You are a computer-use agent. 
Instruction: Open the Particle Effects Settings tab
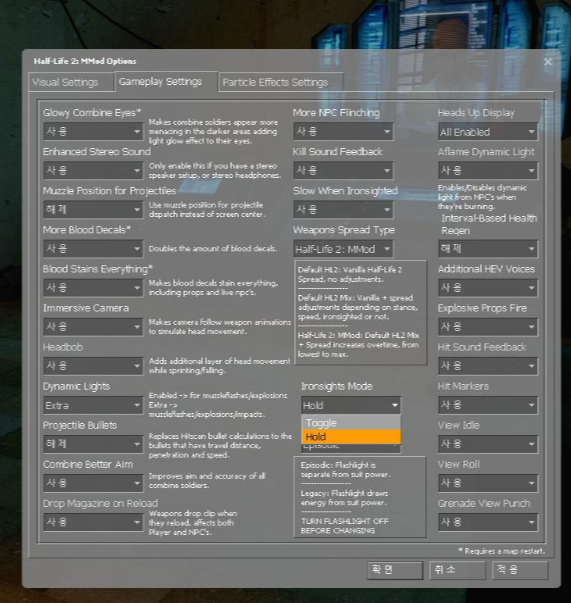281,82
